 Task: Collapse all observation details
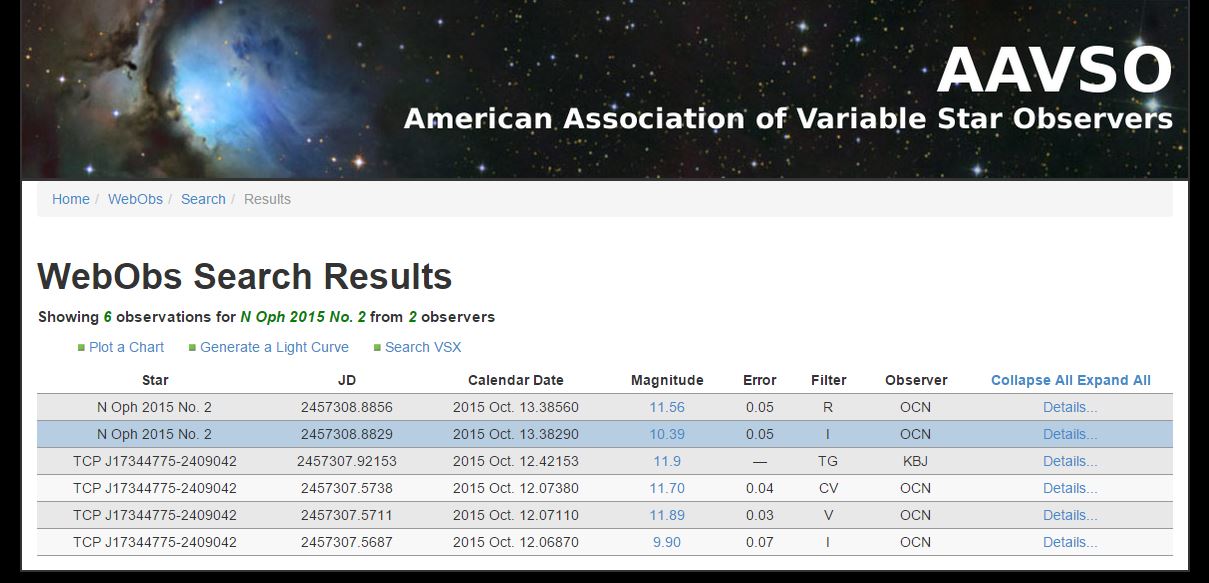tap(1034, 380)
